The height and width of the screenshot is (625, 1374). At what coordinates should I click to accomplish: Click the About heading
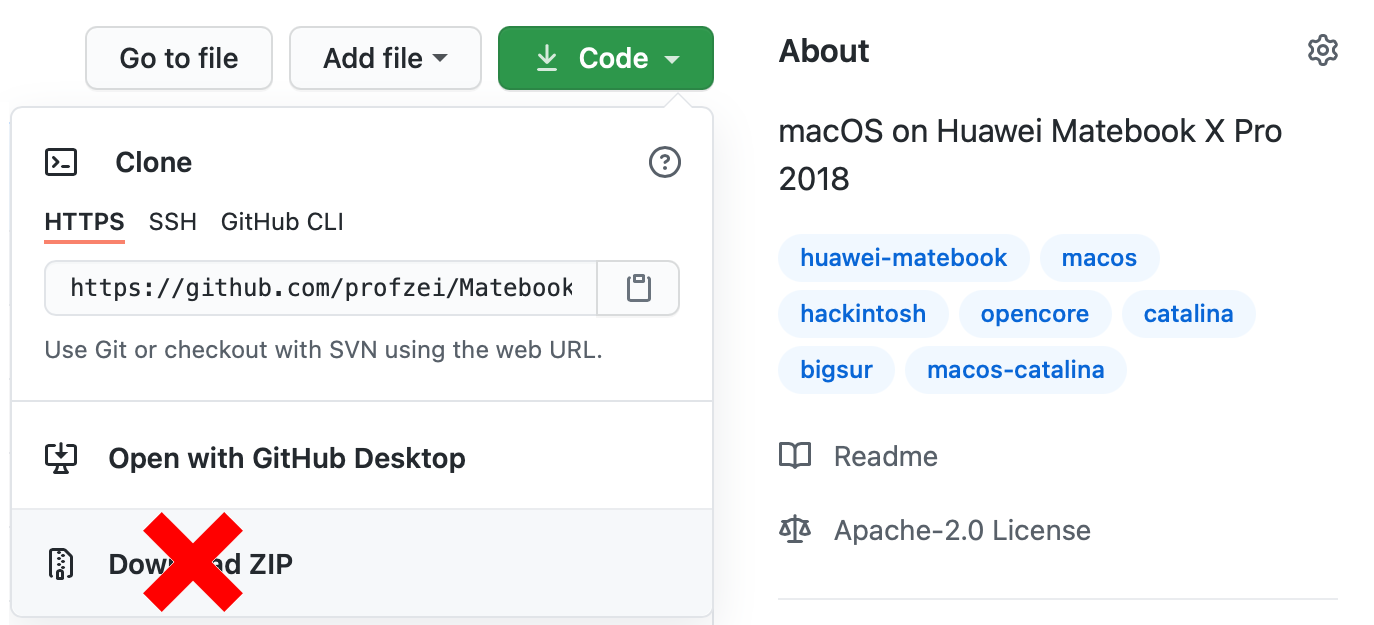(824, 51)
